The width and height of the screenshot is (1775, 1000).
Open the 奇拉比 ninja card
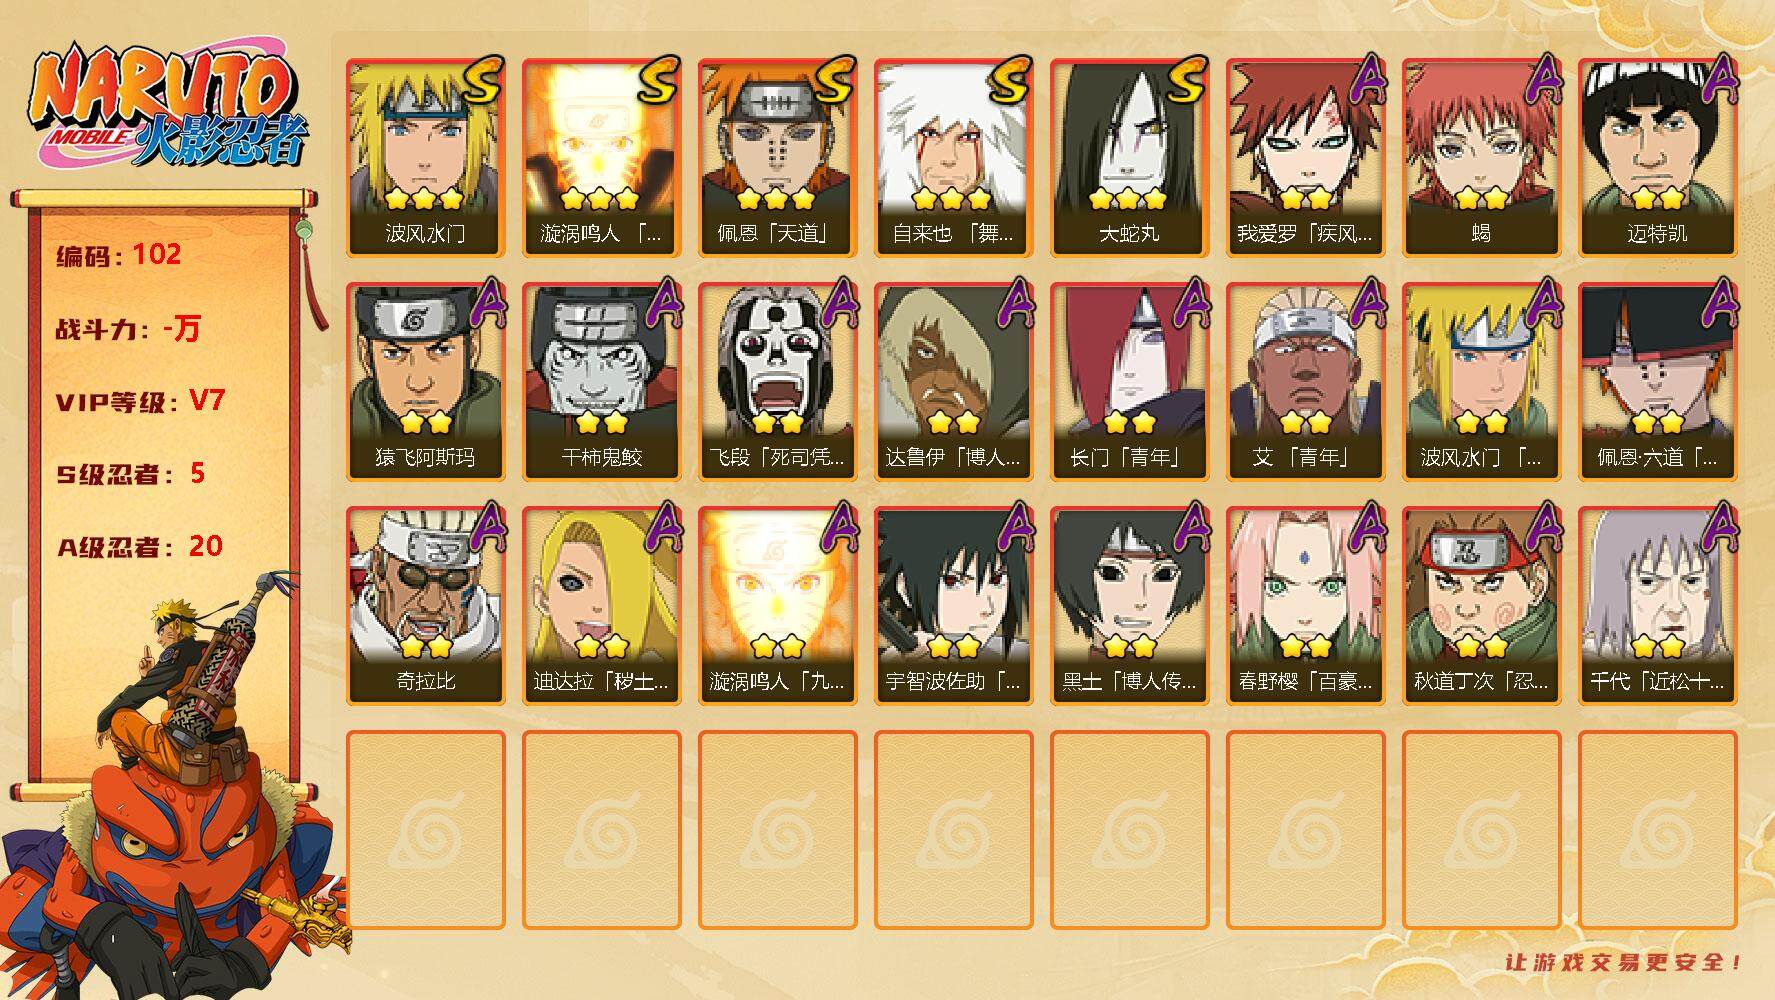click(426, 605)
